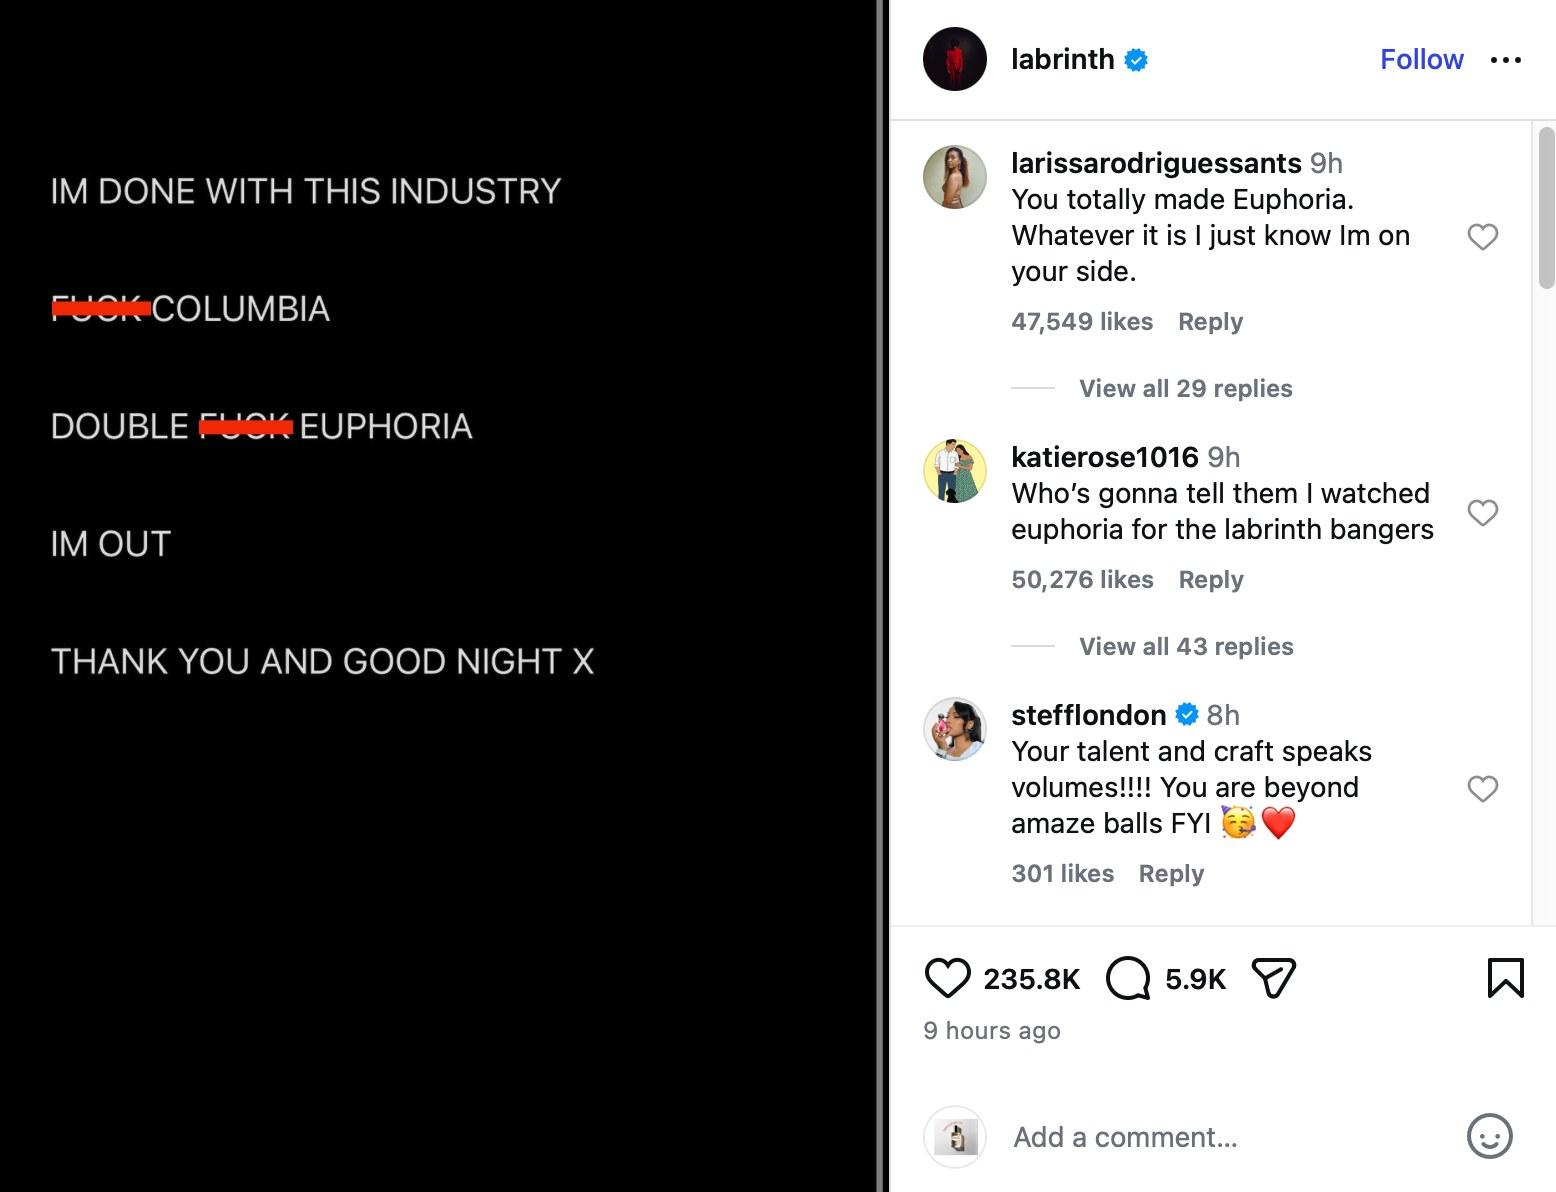This screenshot has width=1556, height=1192.
Task: Click the Follow button for labrinth
Action: 1421,59
